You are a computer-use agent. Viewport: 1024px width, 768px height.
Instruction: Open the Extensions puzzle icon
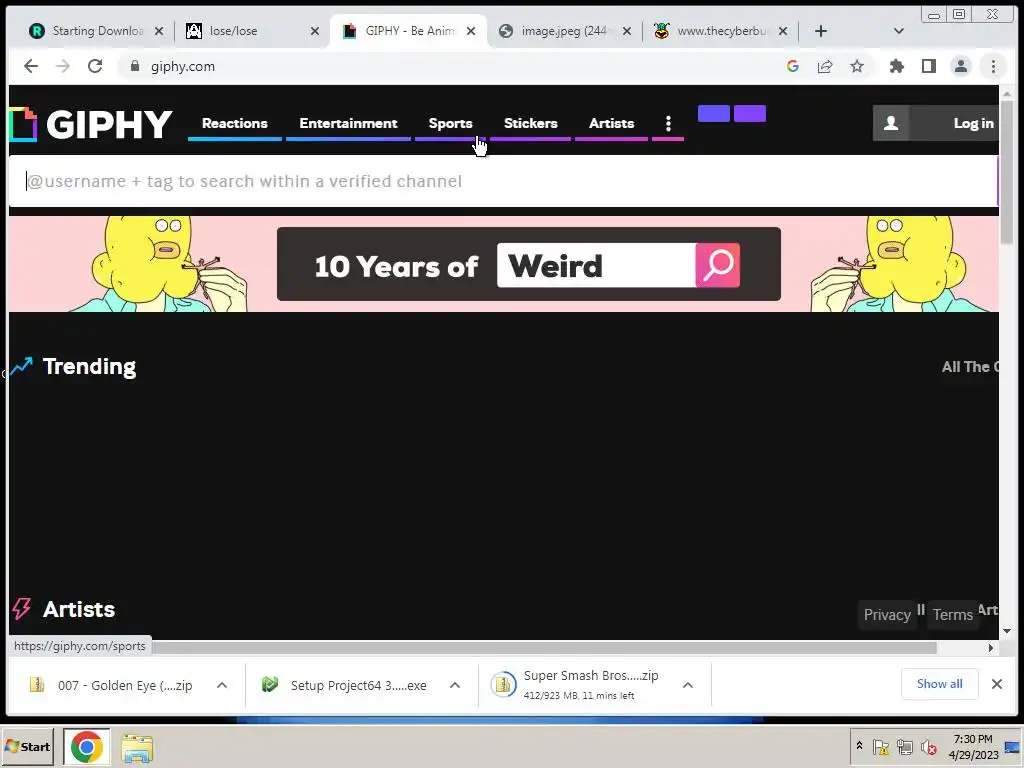click(x=897, y=66)
